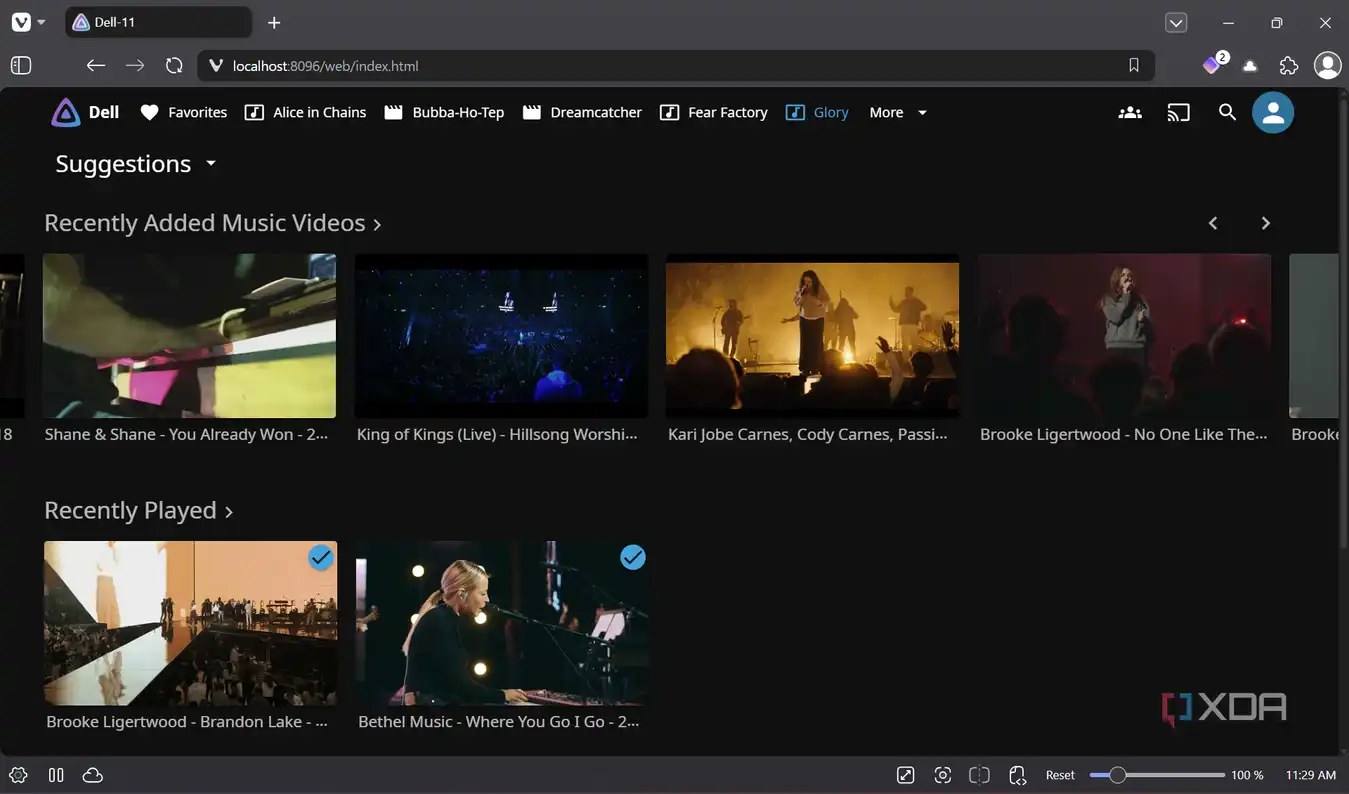
Task: Click the played checkmark on Brooke Ligertwood - Brandon Lake
Action: (x=321, y=557)
